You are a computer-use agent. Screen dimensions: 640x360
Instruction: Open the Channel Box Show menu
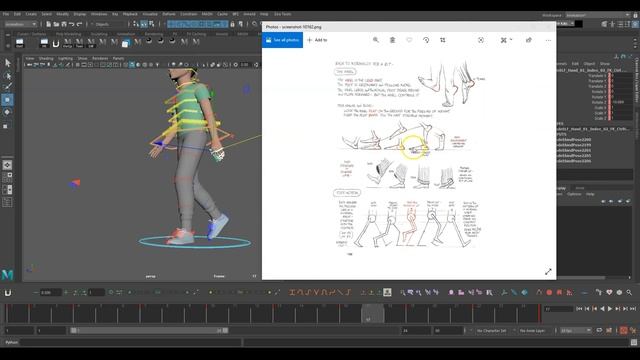[x=605, y=64]
